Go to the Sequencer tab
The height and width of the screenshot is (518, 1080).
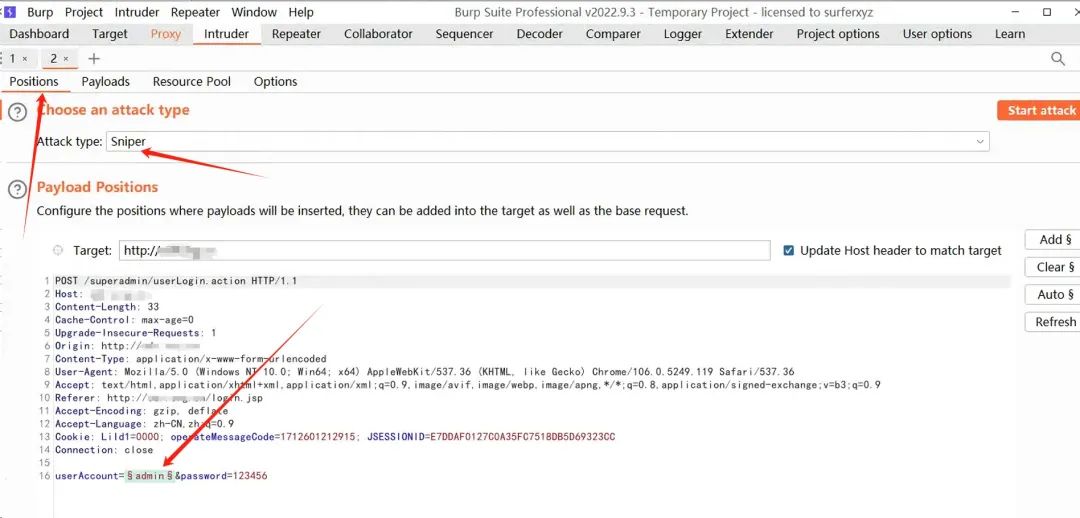click(x=464, y=34)
